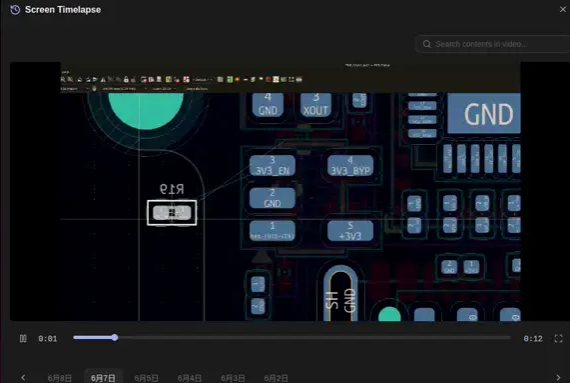Click the 0:12 total duration label
The height and width of the screenshot is (383, 570).
tap(533, 339)
